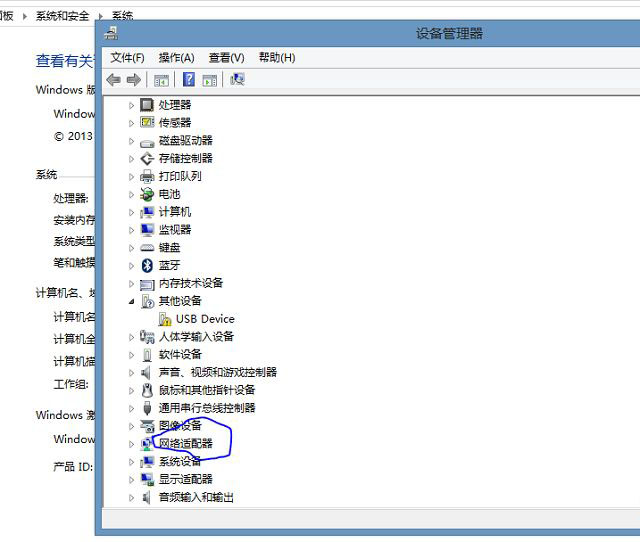Expand the 通用串行总线控制器 node
640x542 pixels.
point(131,408)
